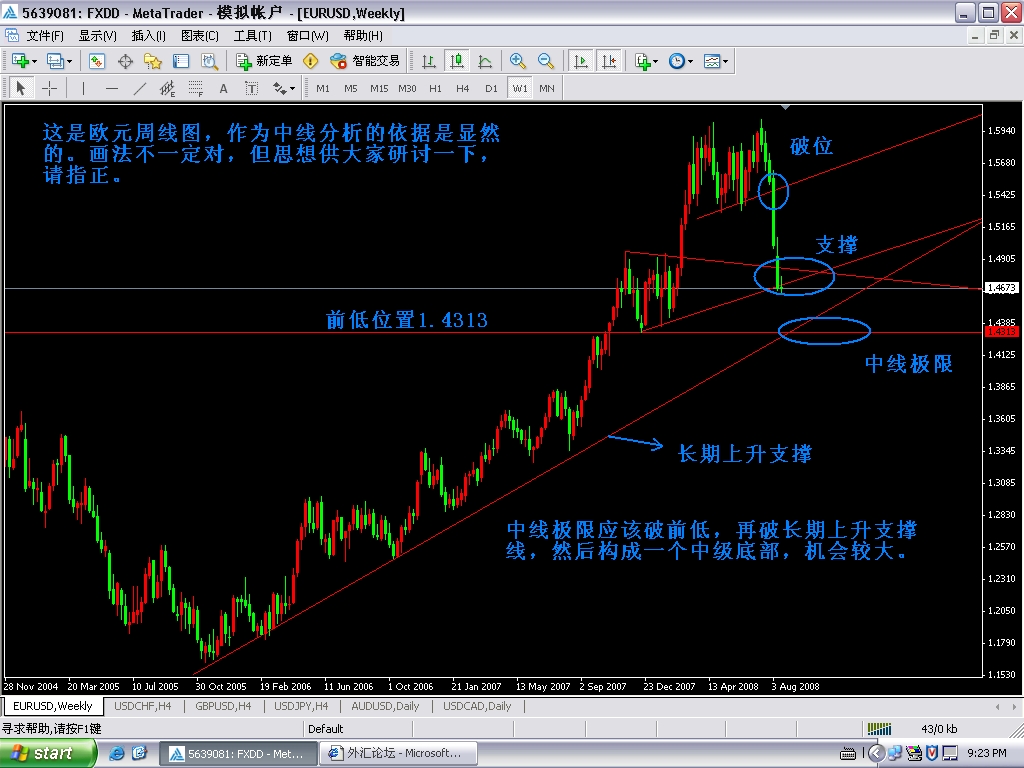
Task: Switch to GBPUSD,H4 chart tab
Action: 223,706
